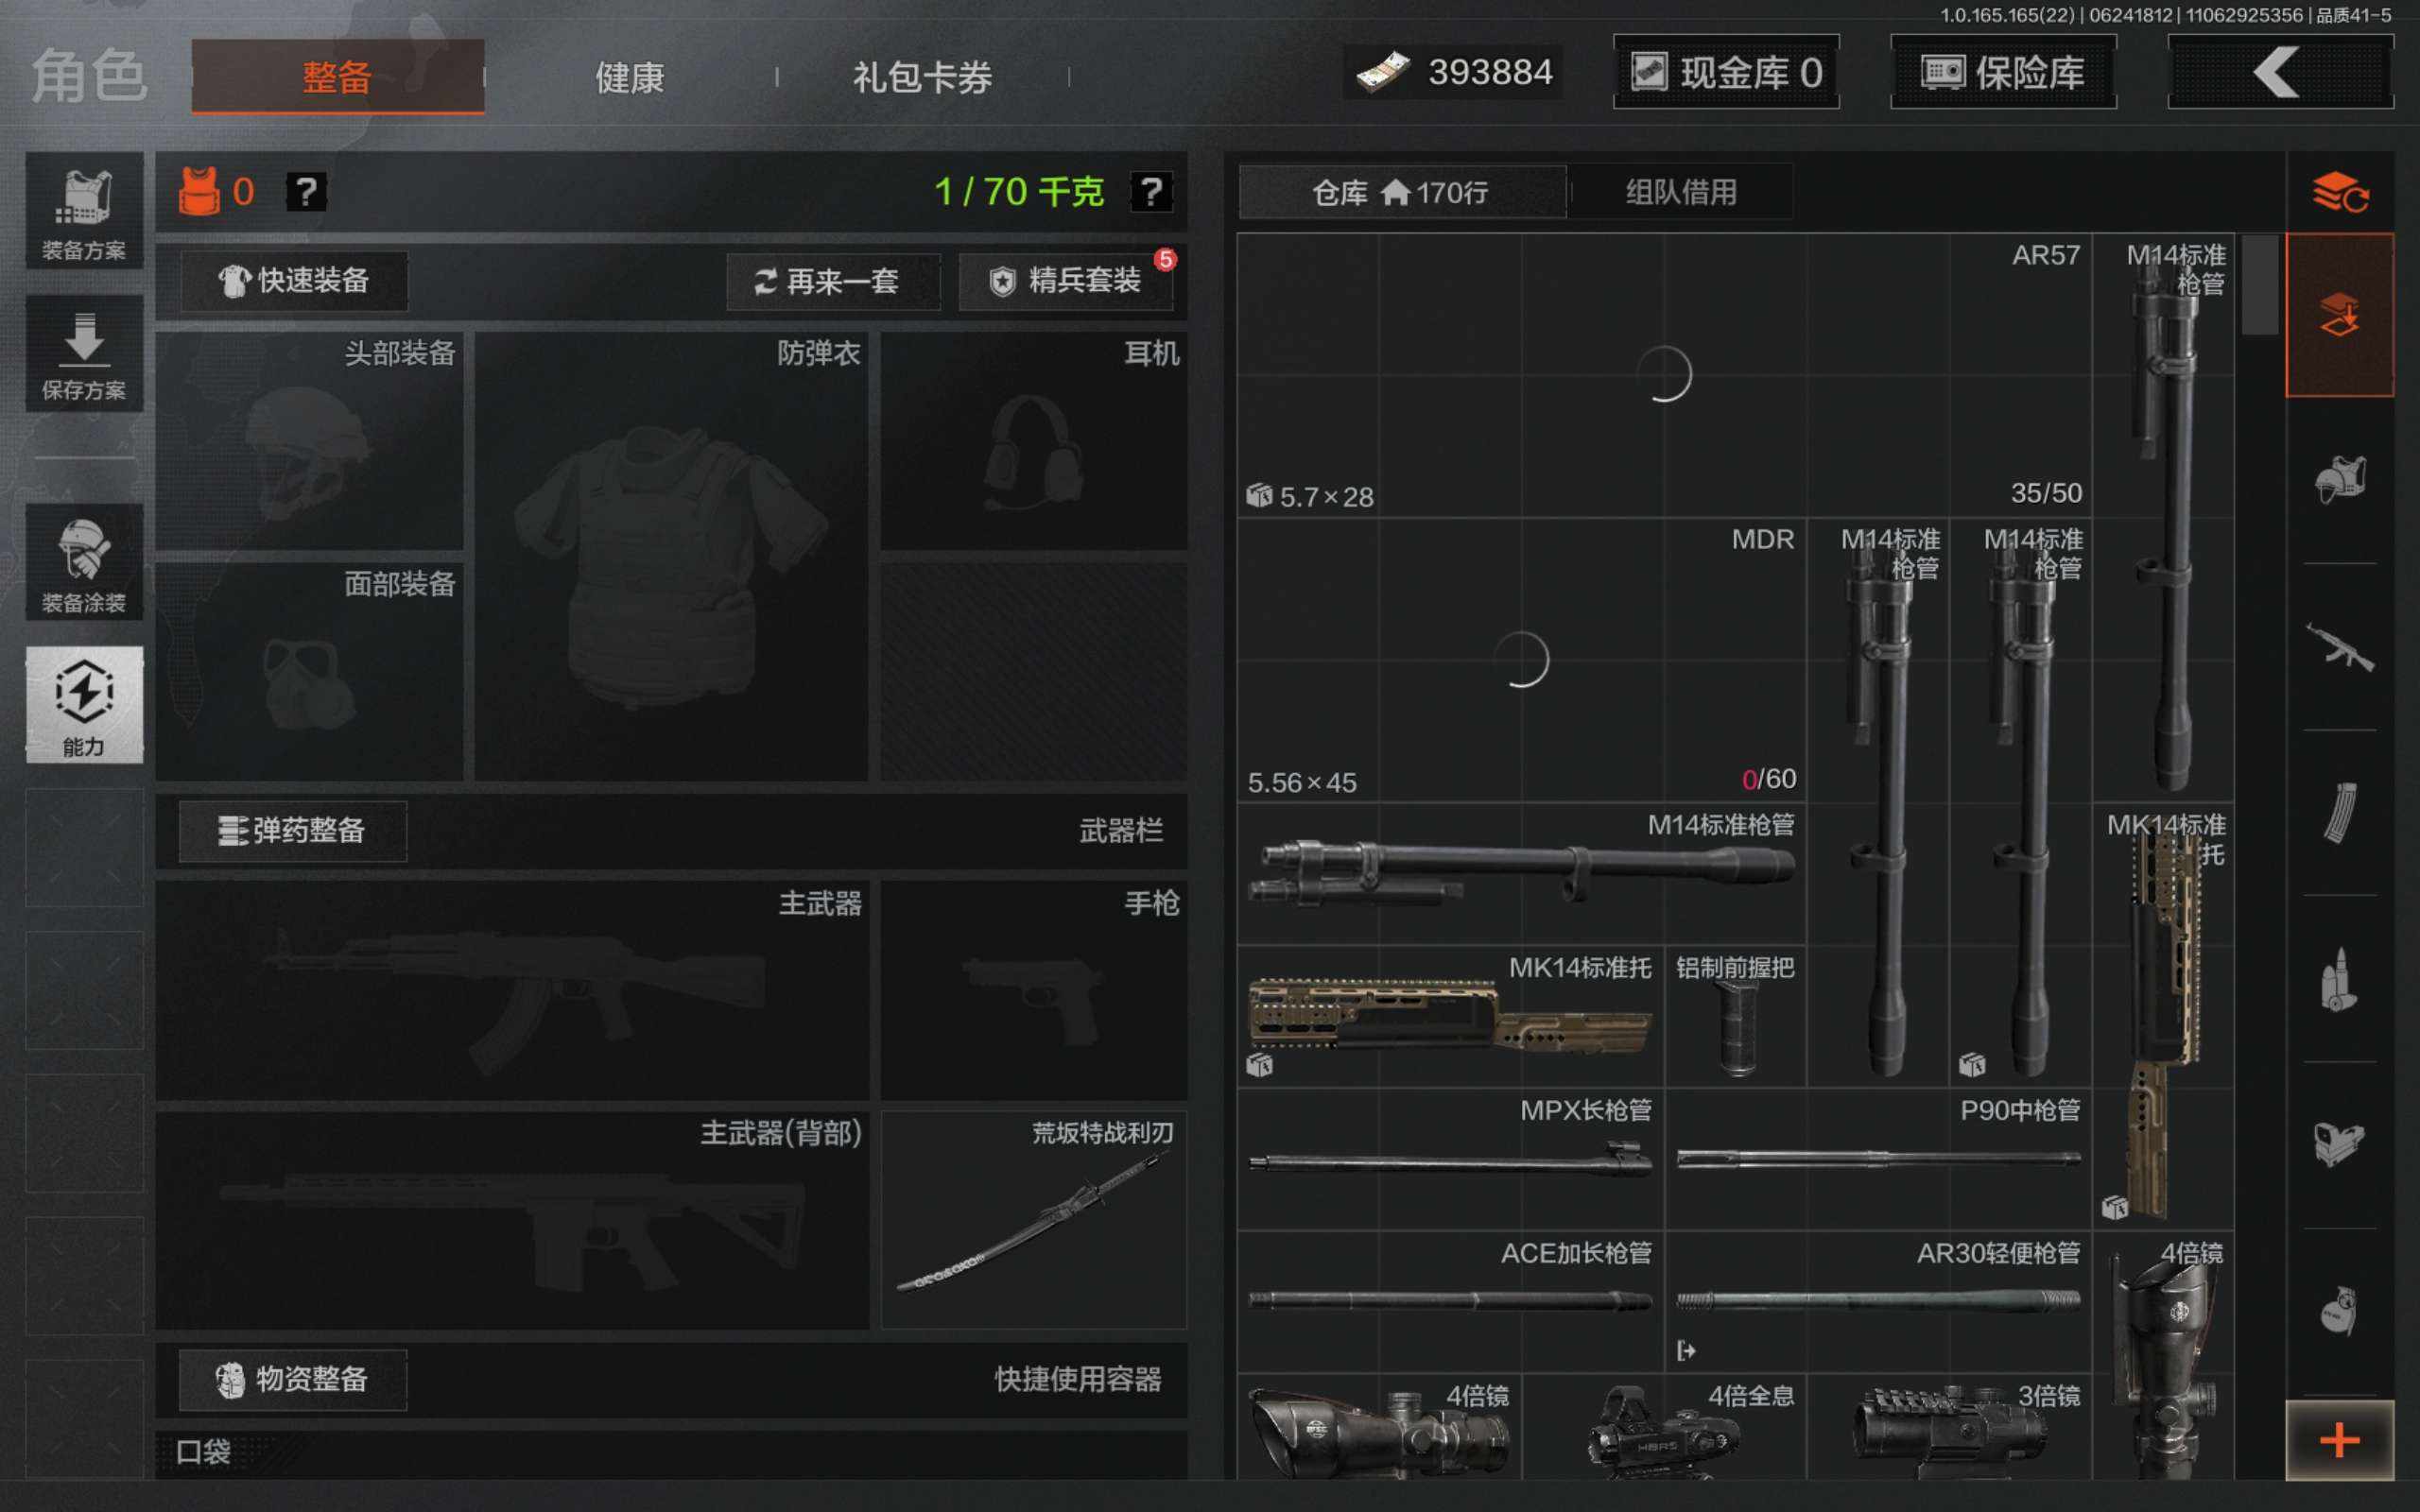The image size is (2420, 1512).
Task: Select the 仓库 170行 tab
Action: coord(1402,192)
